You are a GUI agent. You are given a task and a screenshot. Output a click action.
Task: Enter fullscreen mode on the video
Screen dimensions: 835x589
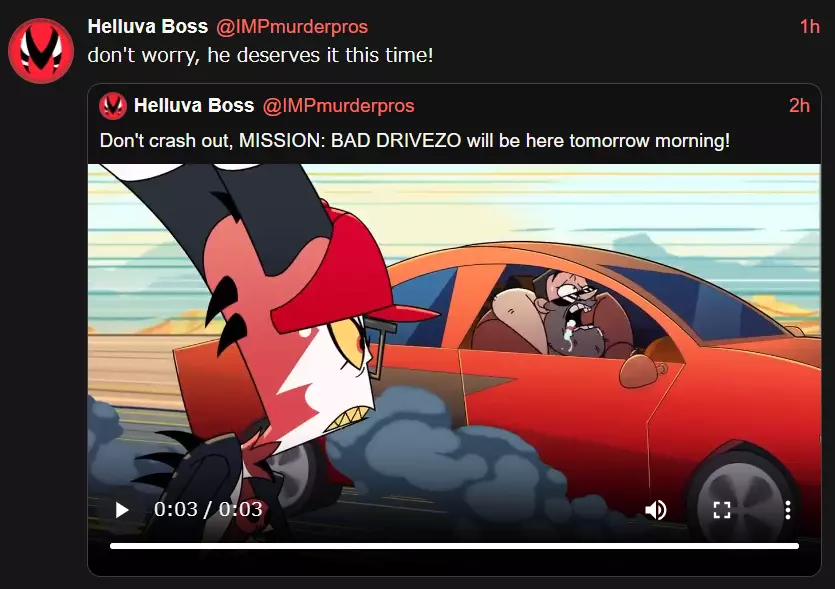(722, 510)
